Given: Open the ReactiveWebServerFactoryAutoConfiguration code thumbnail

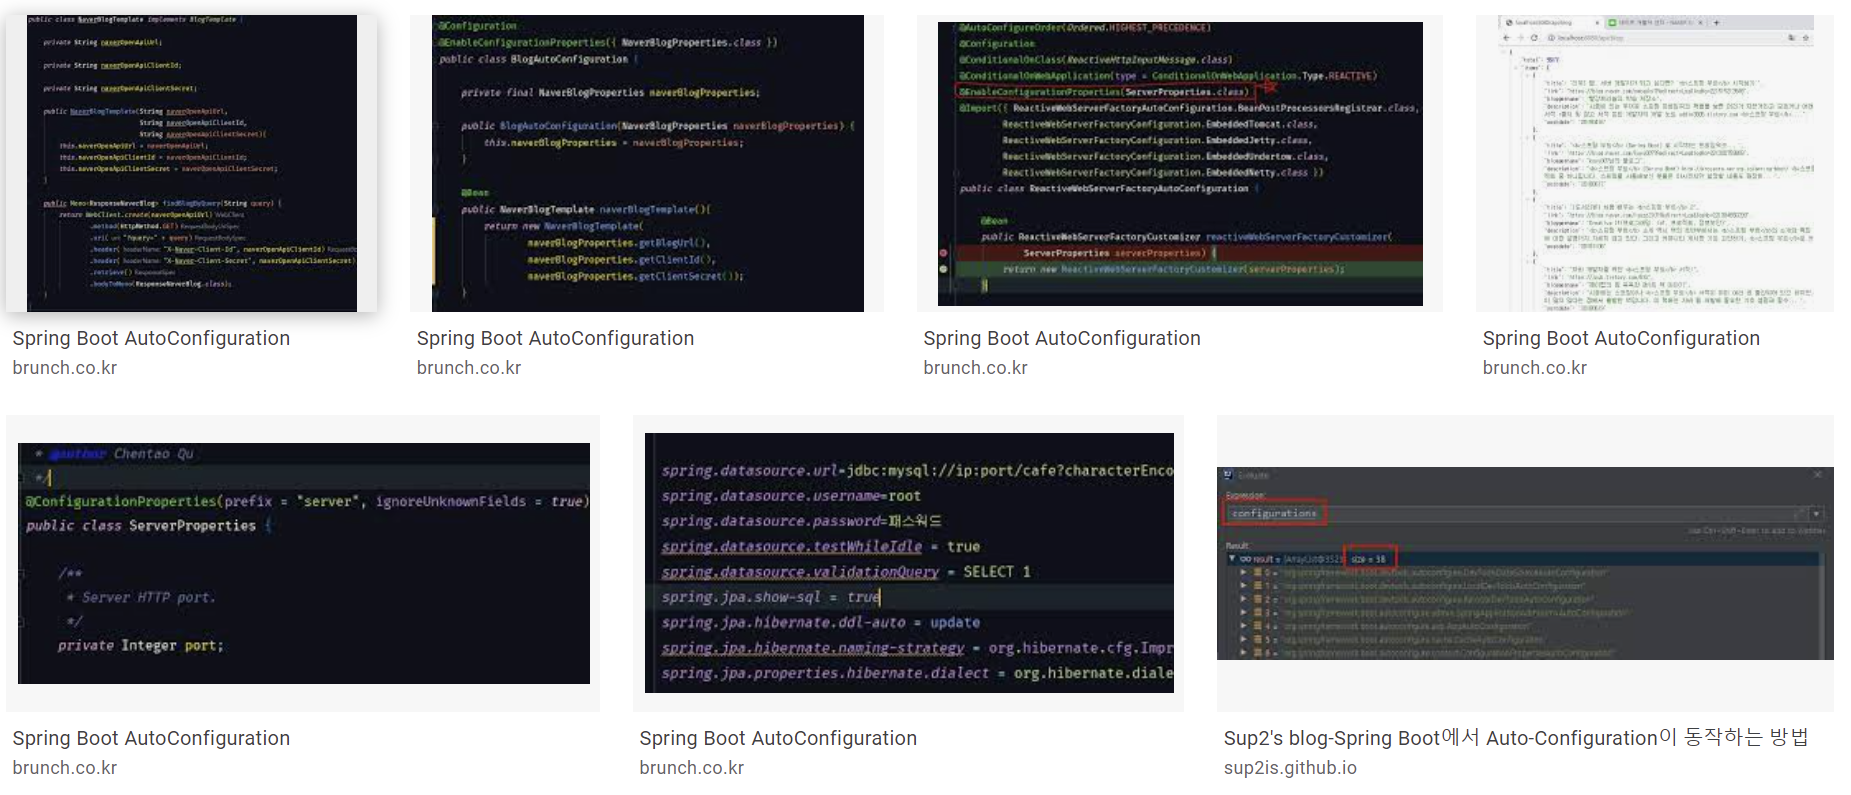Looking at the screenshot, I should (1180, 163).
